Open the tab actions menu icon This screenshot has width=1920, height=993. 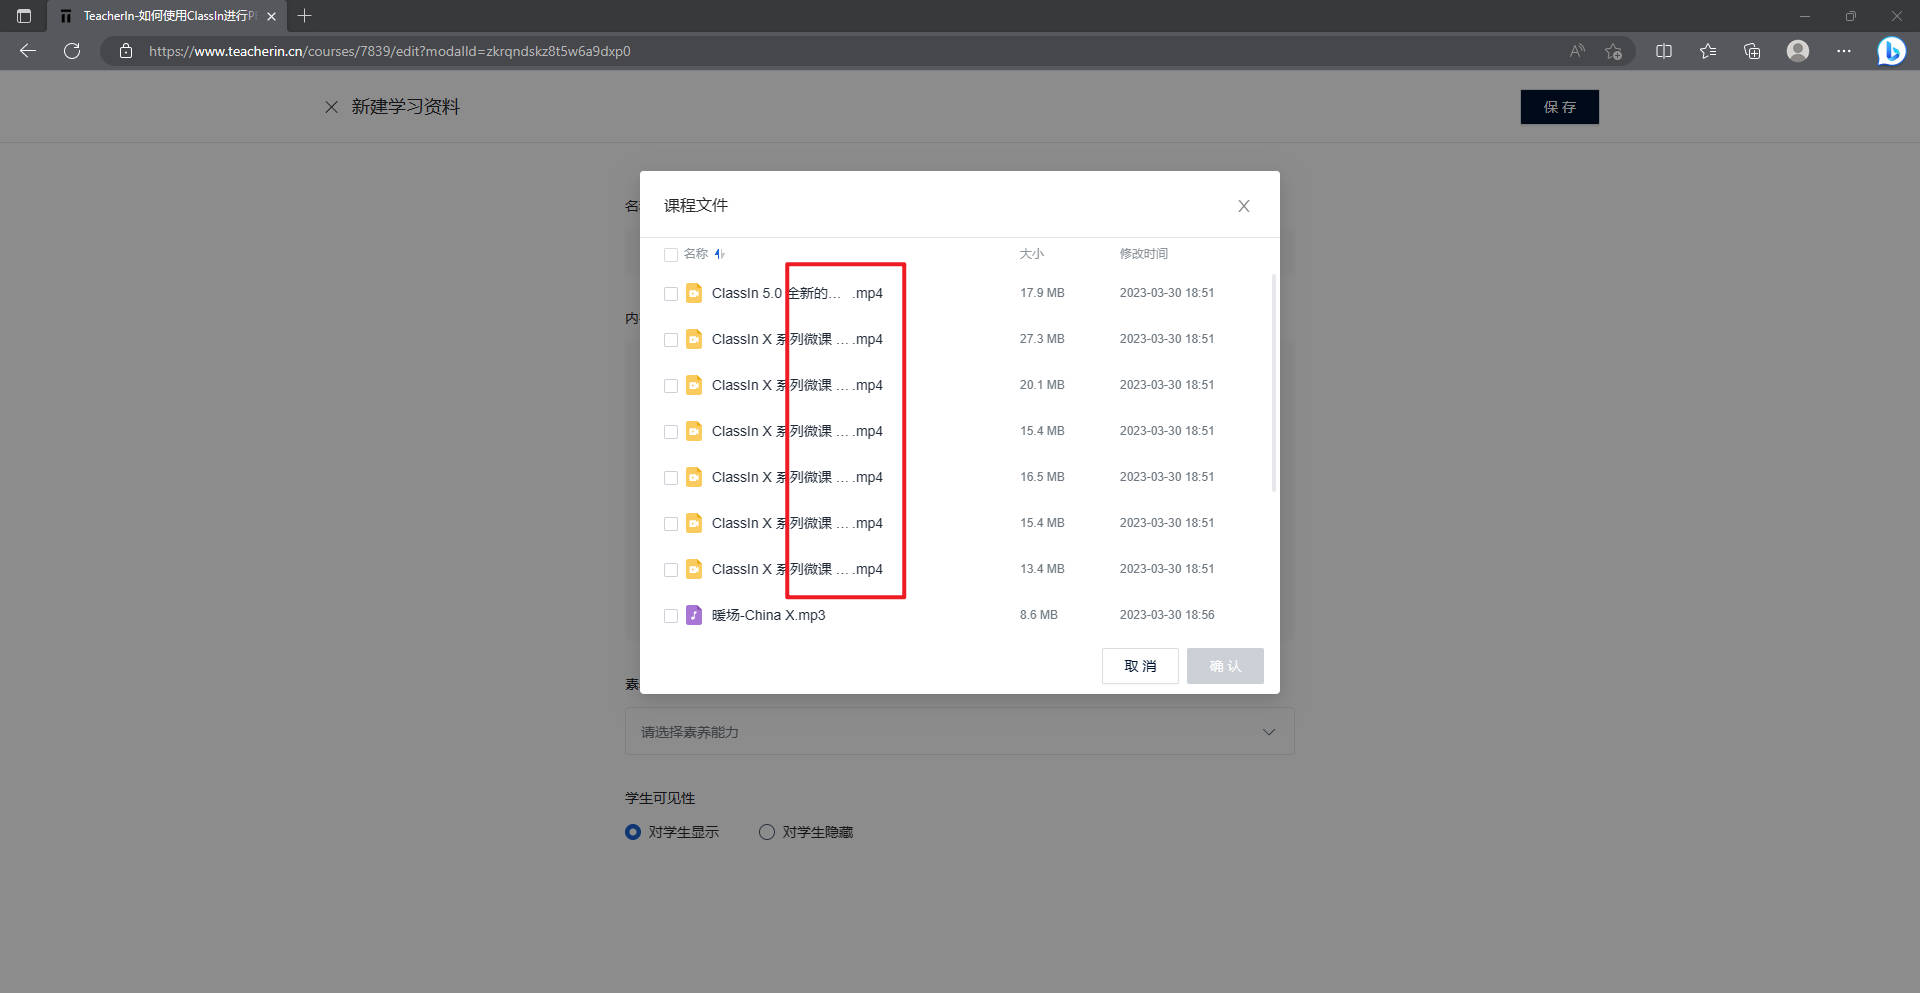(x=24, y=16)
